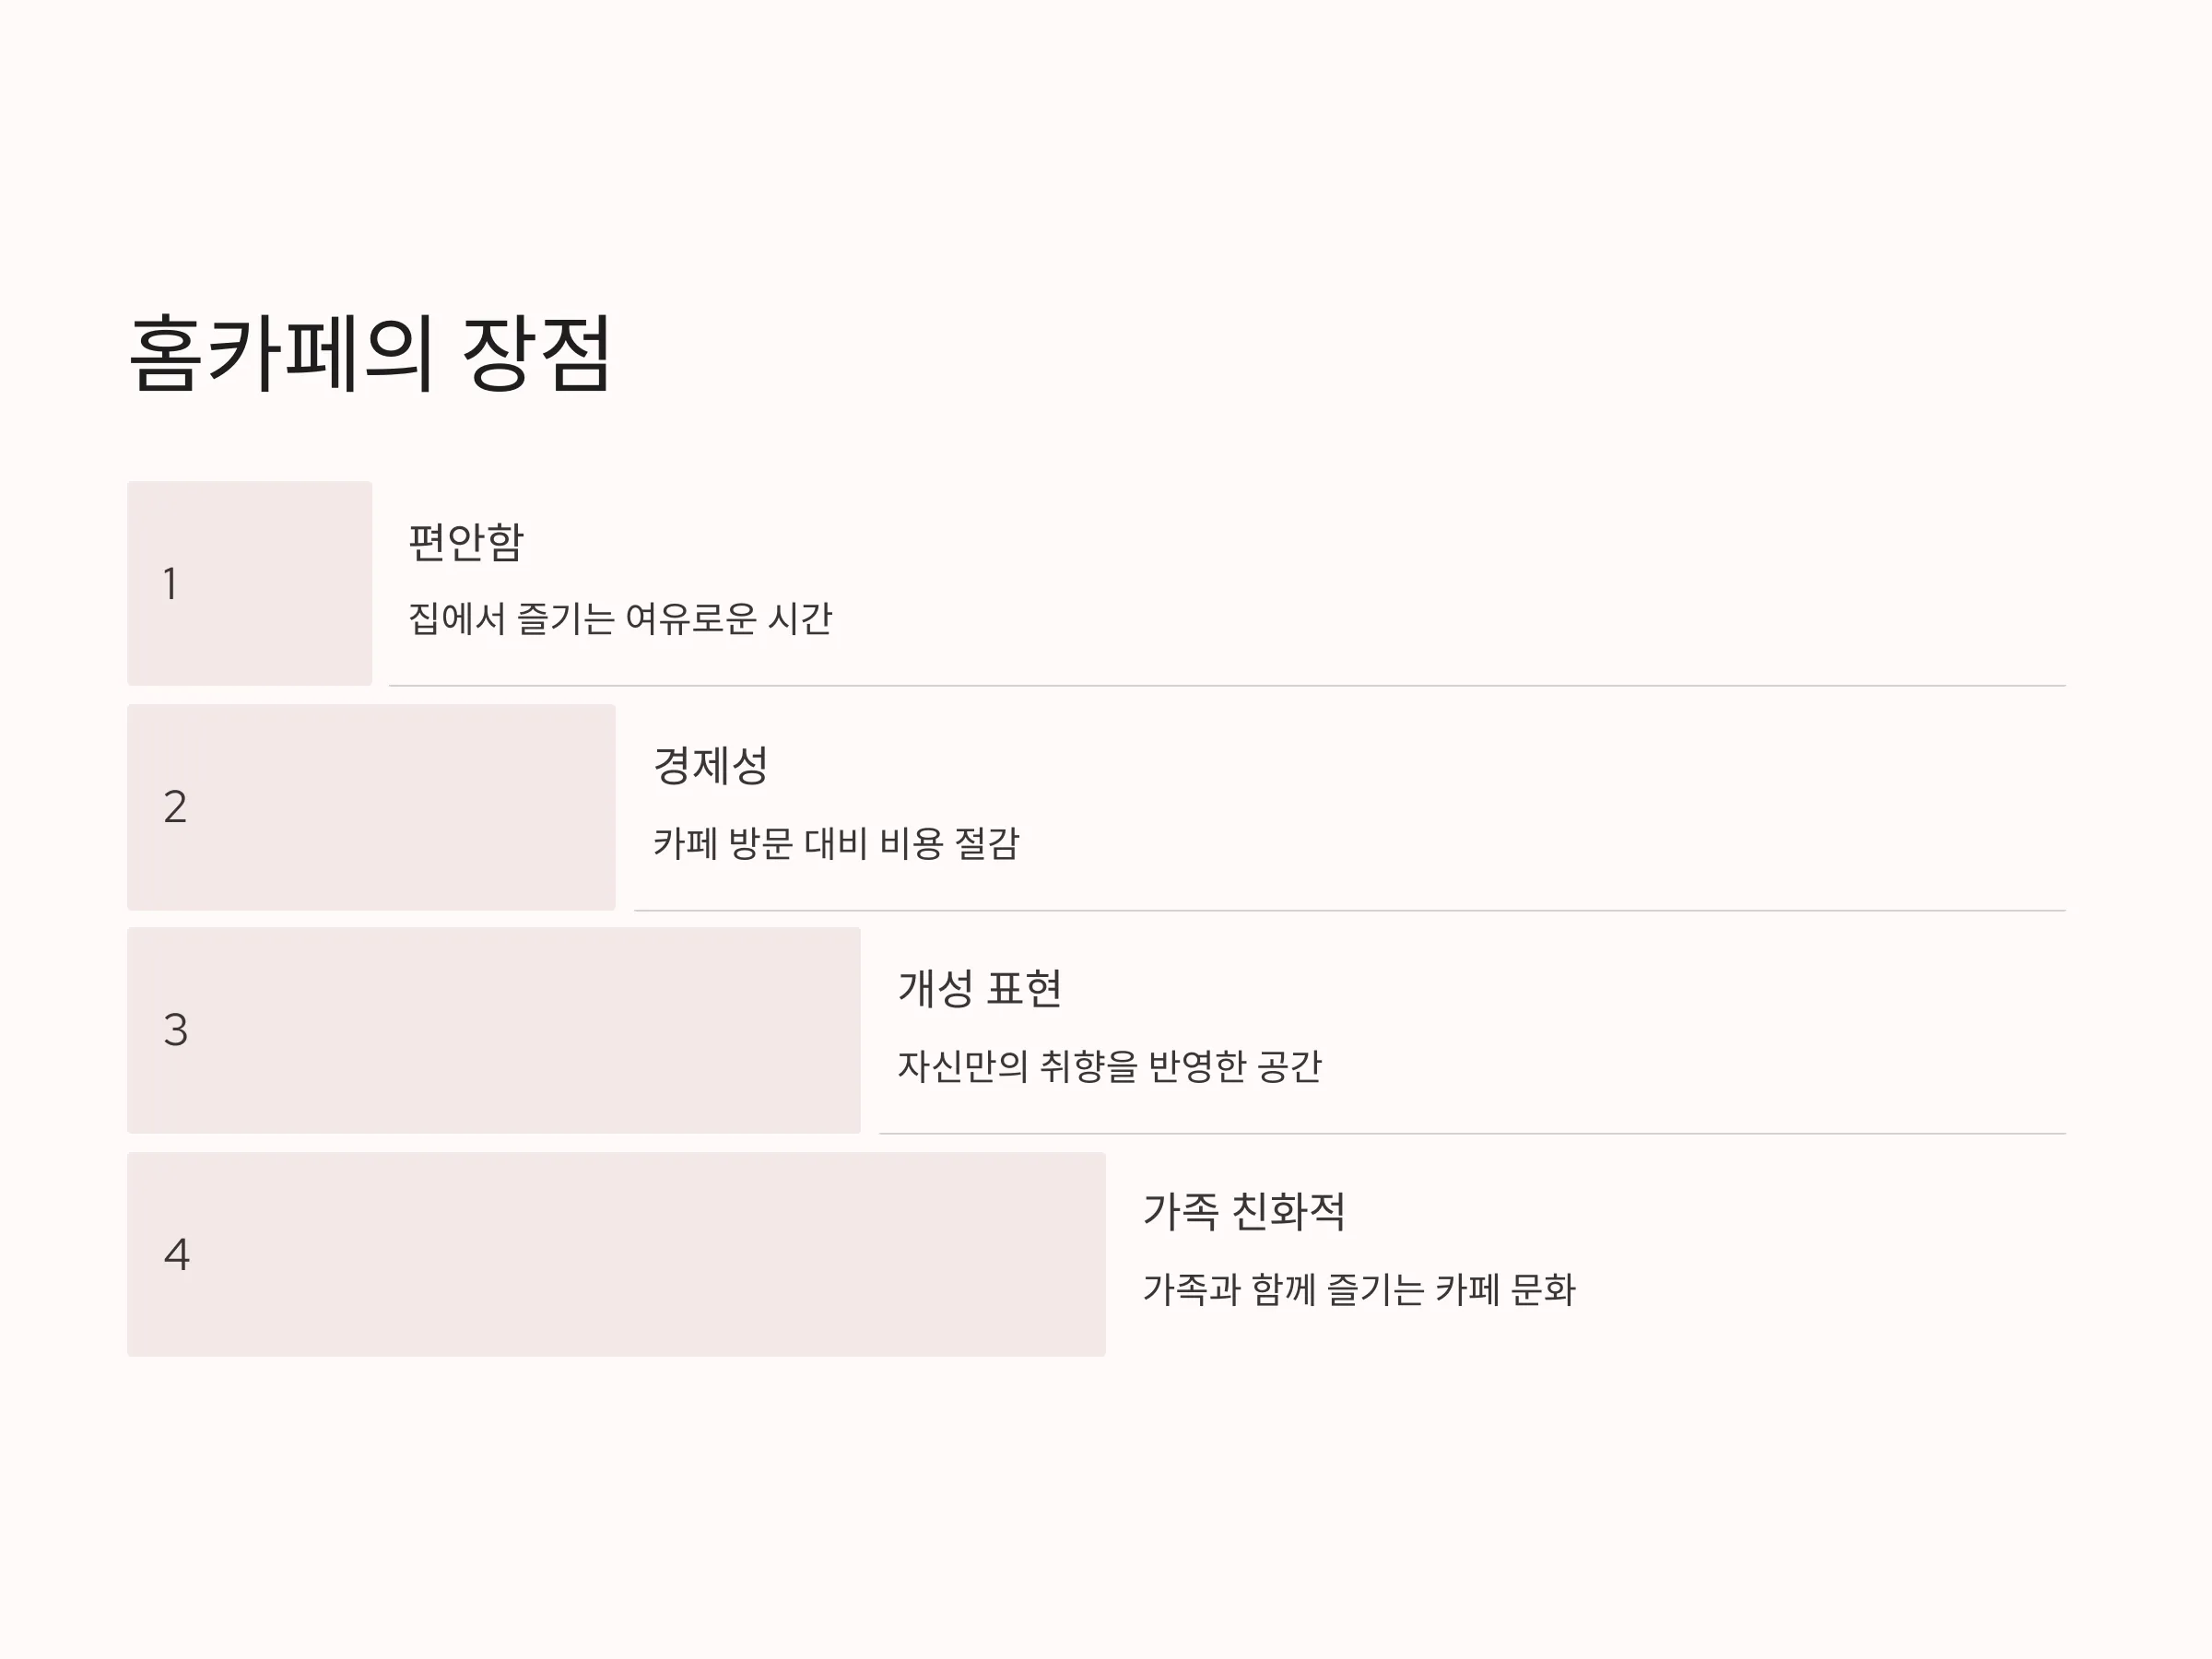Click the 가족 친화적 heading
This screenshot has width=2212, height=1659.
click(x=1244, y=1212)
